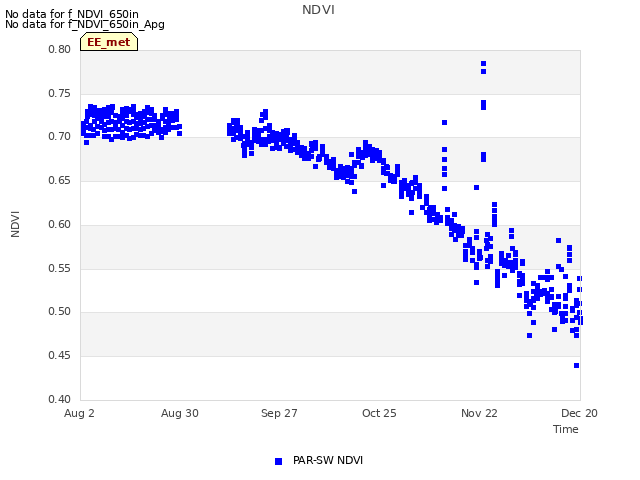Click the EE_met label tag
This screenshot has height=480, width=640.
(x=109, y=42)
